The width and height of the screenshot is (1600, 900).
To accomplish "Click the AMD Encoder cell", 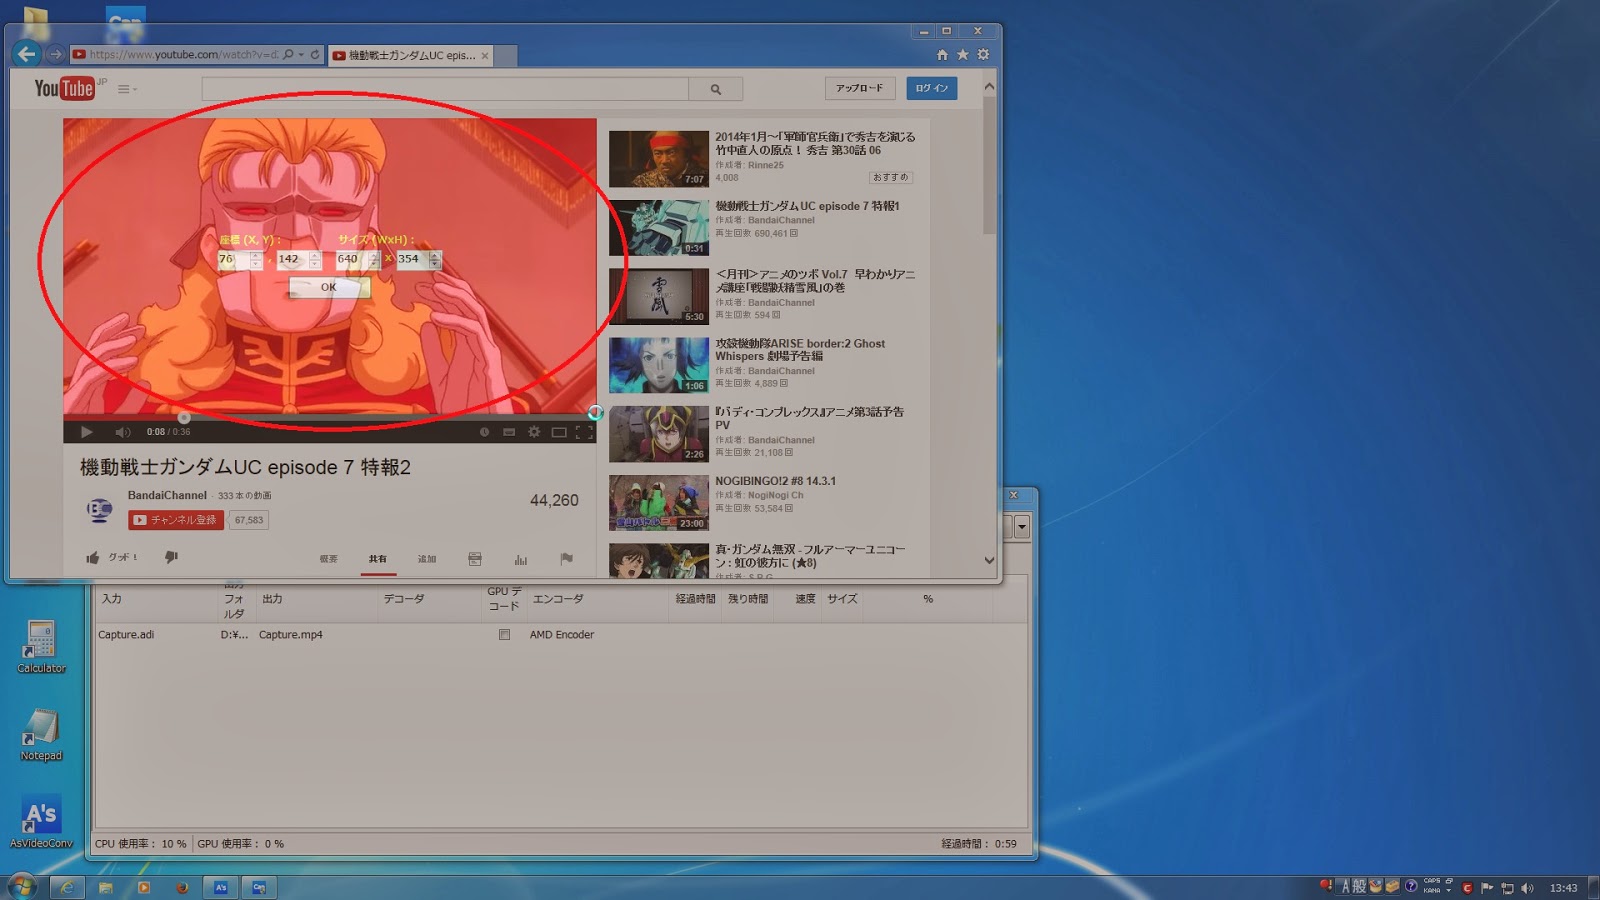I will coord(562,635).
